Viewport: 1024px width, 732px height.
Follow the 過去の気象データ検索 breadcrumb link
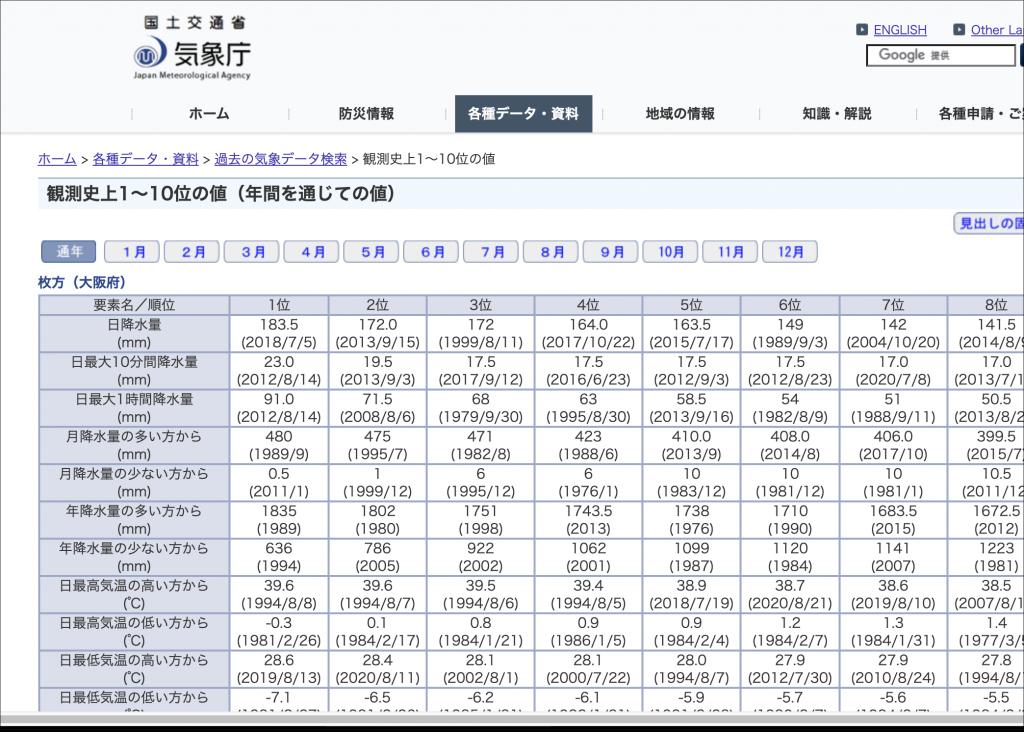(x=280, y=159)
